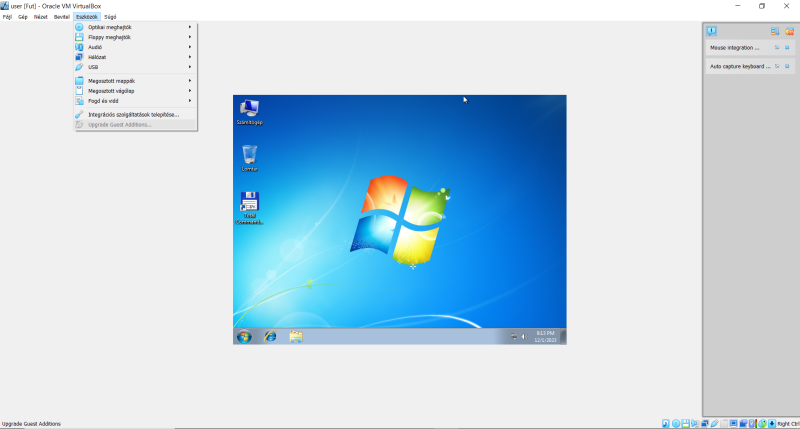Image resolution: width=800 pixels, height=429 pixels.
Task: Open the Hálózat menu entry
Action: pyautogui.click(x=135, y=57)
